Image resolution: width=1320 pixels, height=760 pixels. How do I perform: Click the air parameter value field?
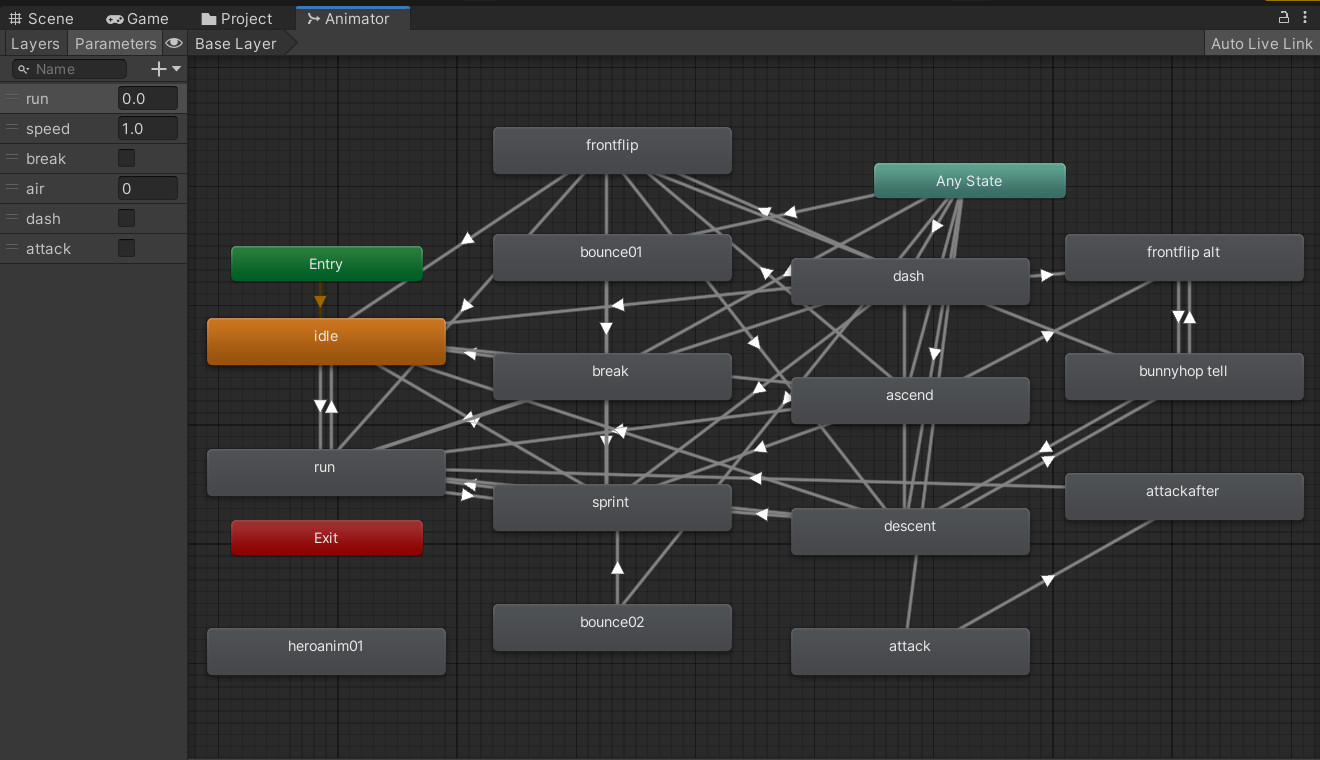pos(148,188)
